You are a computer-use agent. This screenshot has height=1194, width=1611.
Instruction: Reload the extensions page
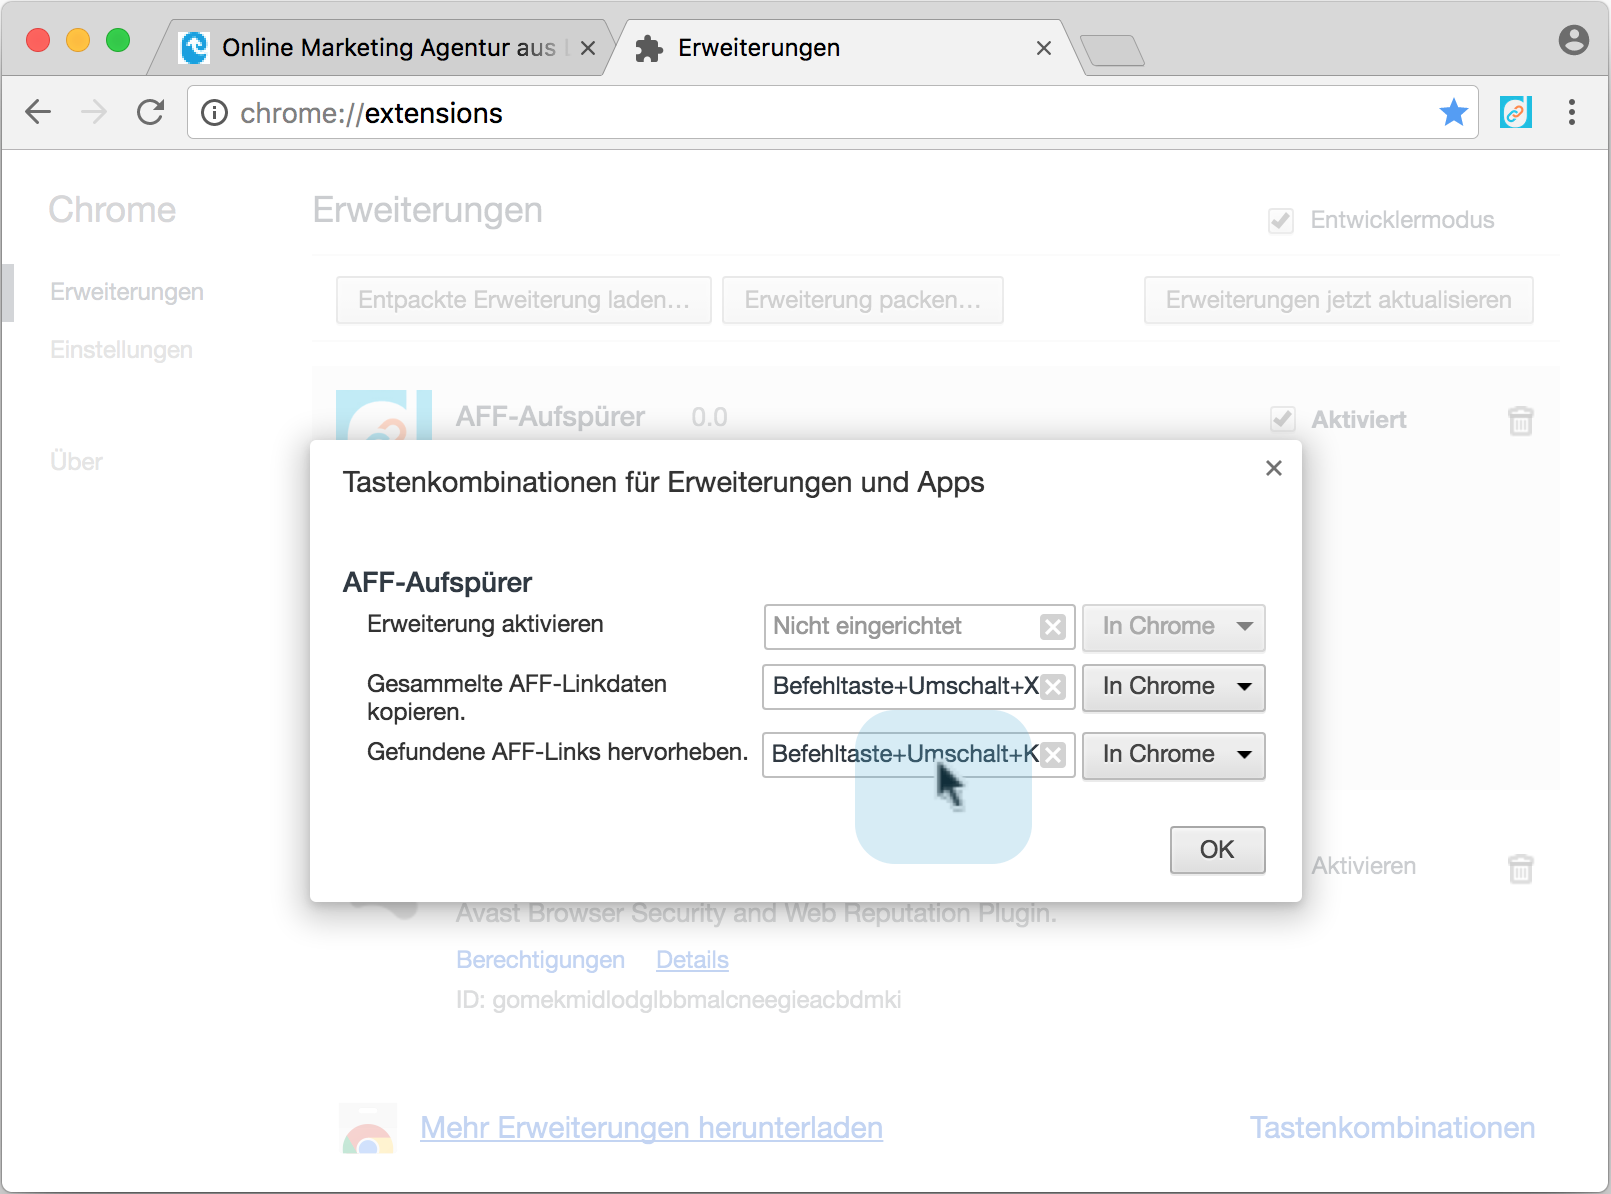(x=150, y=112)
